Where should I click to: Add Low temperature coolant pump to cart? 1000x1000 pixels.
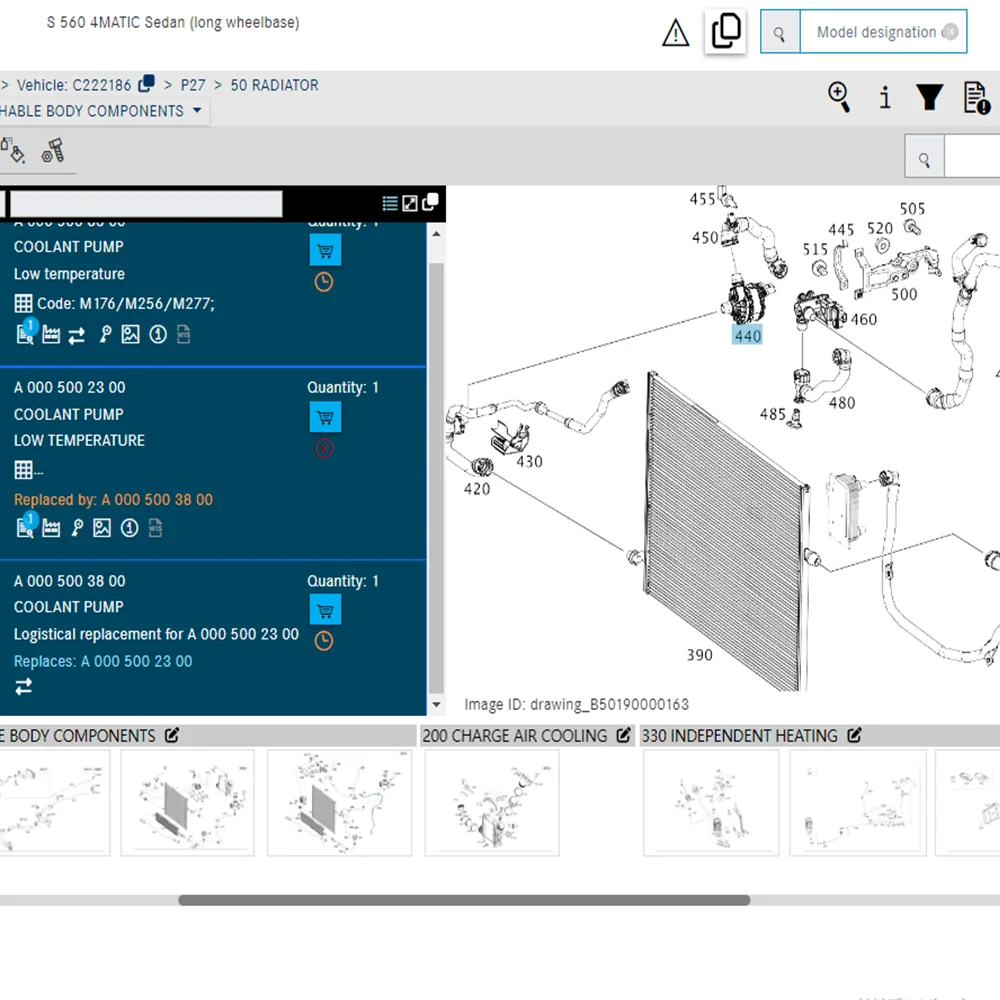(x=325, y=251)
